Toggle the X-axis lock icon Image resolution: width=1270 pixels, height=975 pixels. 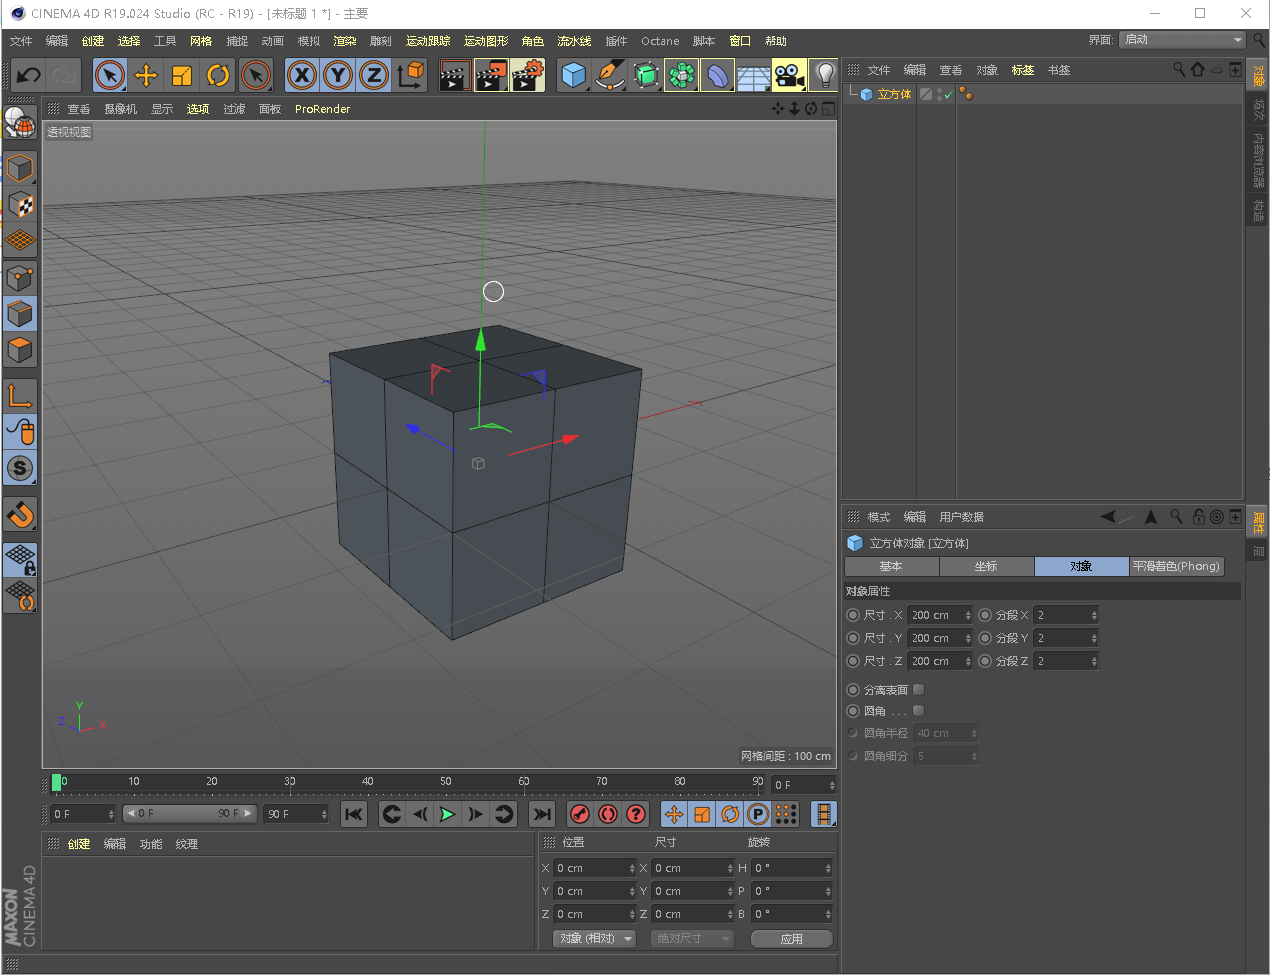pyautogui.click(x=301, y=75)
